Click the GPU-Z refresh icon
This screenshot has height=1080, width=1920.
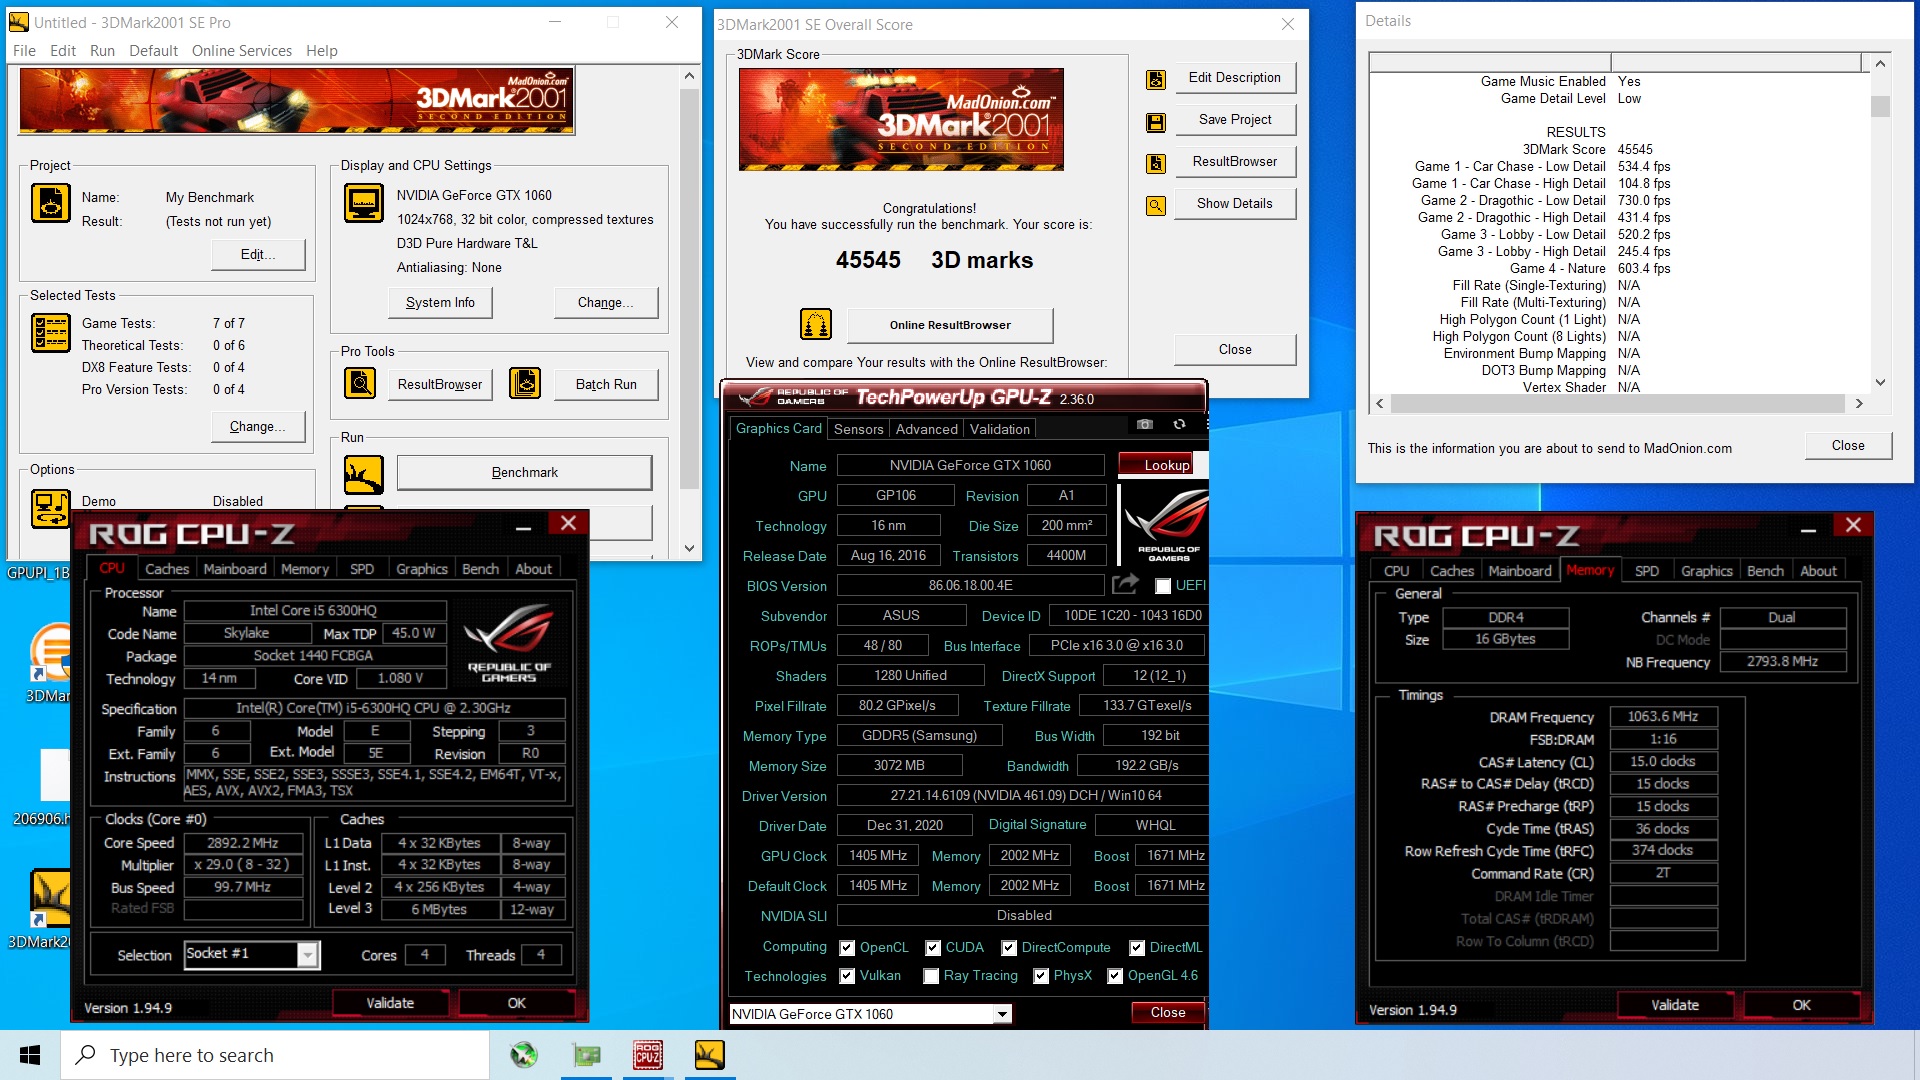pos(1179,425)
